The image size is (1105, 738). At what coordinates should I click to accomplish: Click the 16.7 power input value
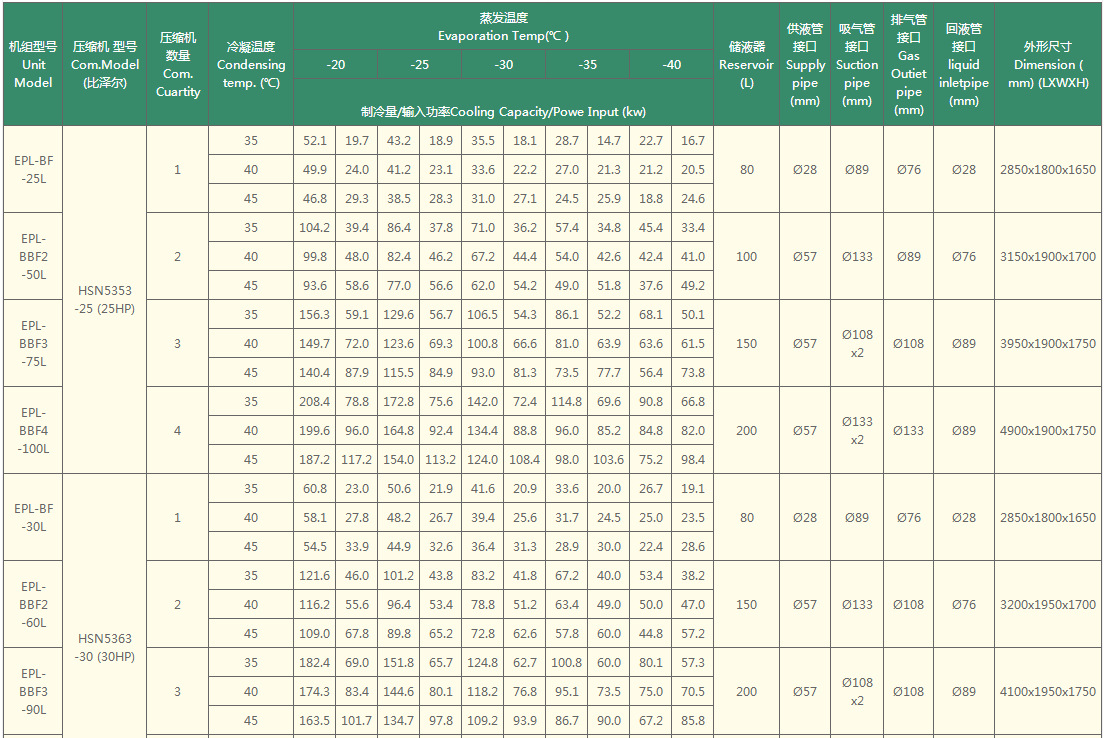[x=693, y=140]
